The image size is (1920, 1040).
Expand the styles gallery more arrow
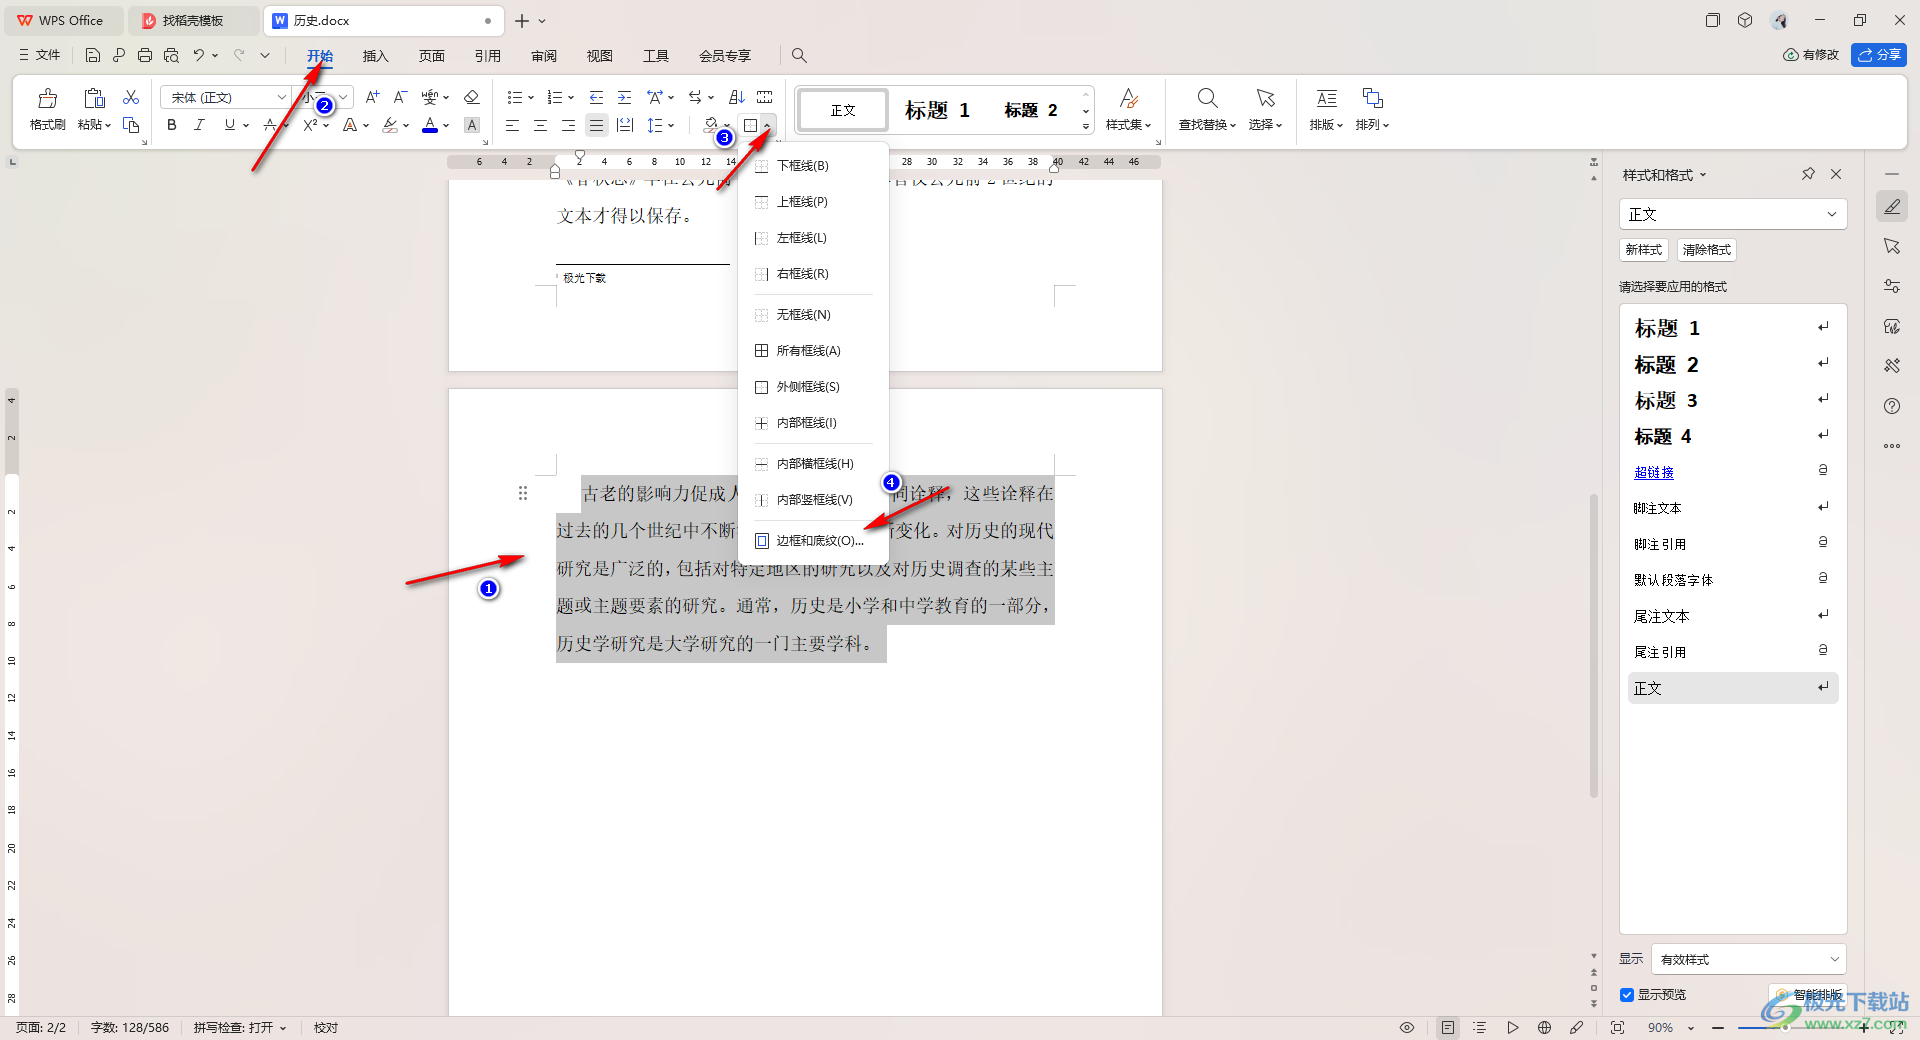(1086, 126)
